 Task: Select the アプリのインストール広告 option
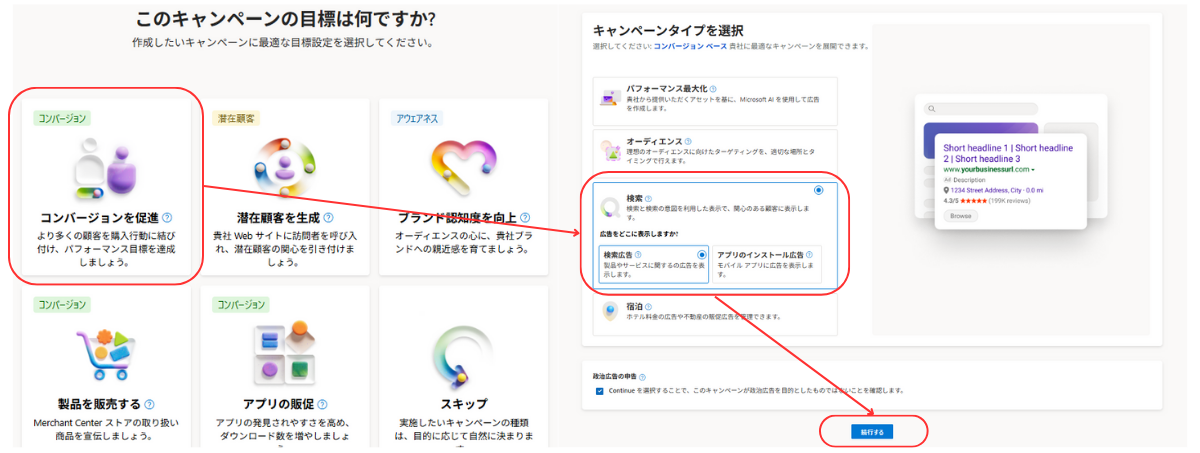pos(767,265)
